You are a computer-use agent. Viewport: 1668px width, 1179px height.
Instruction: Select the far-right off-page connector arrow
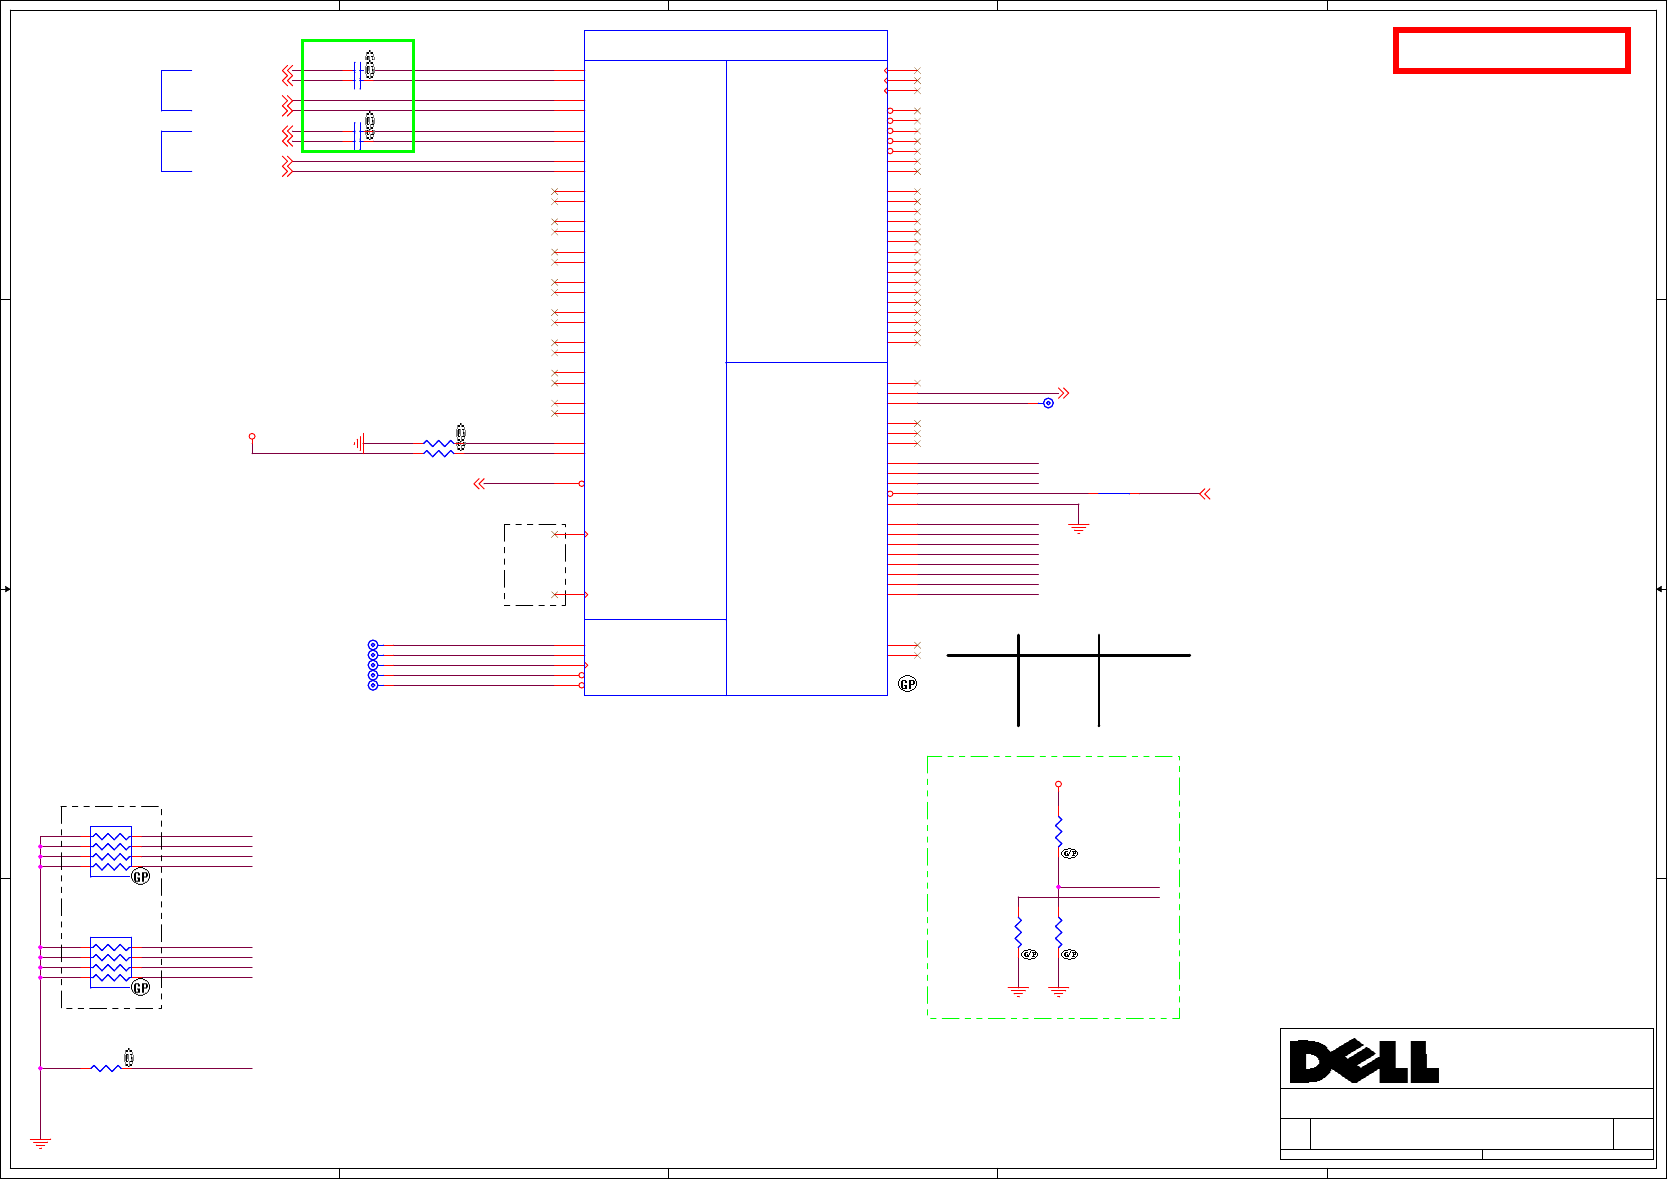tap(1205, 493)
